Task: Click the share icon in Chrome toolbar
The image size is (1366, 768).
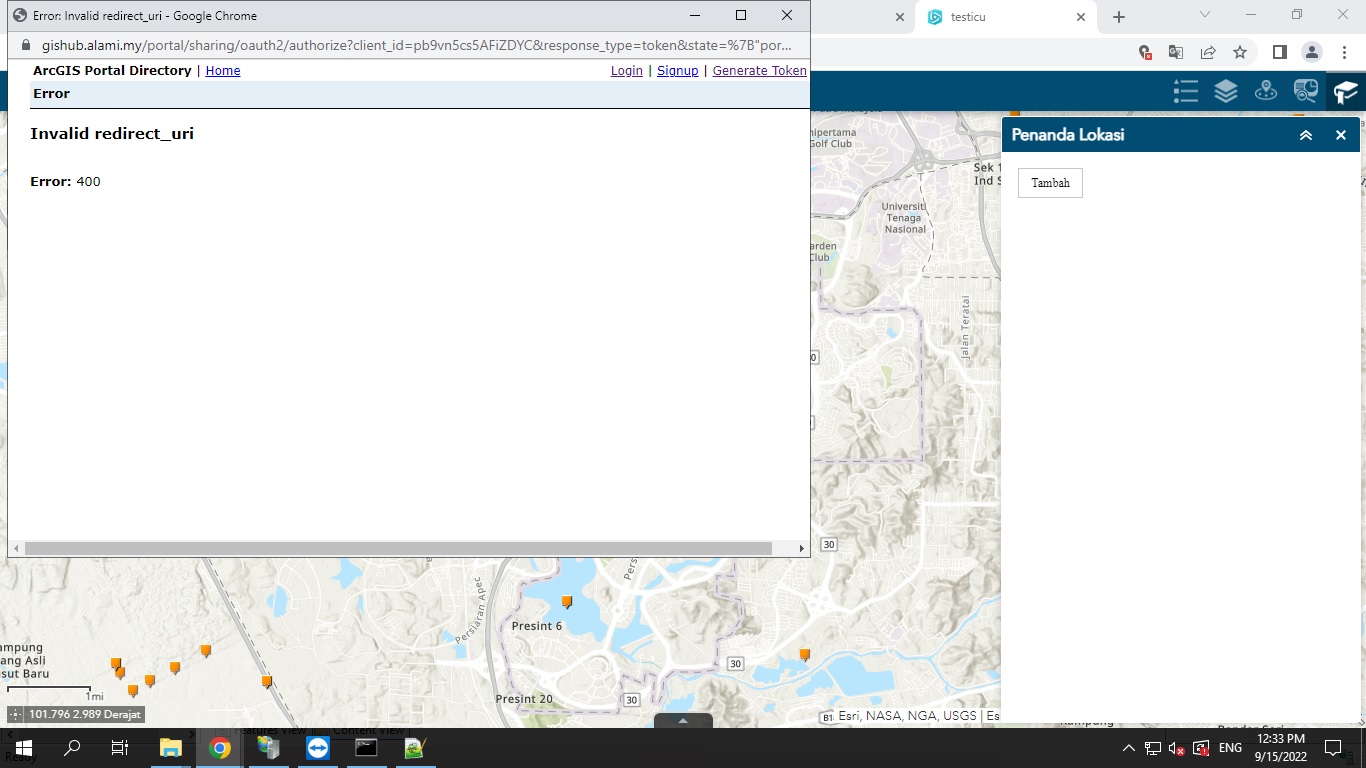Action: coord(1208,51)
